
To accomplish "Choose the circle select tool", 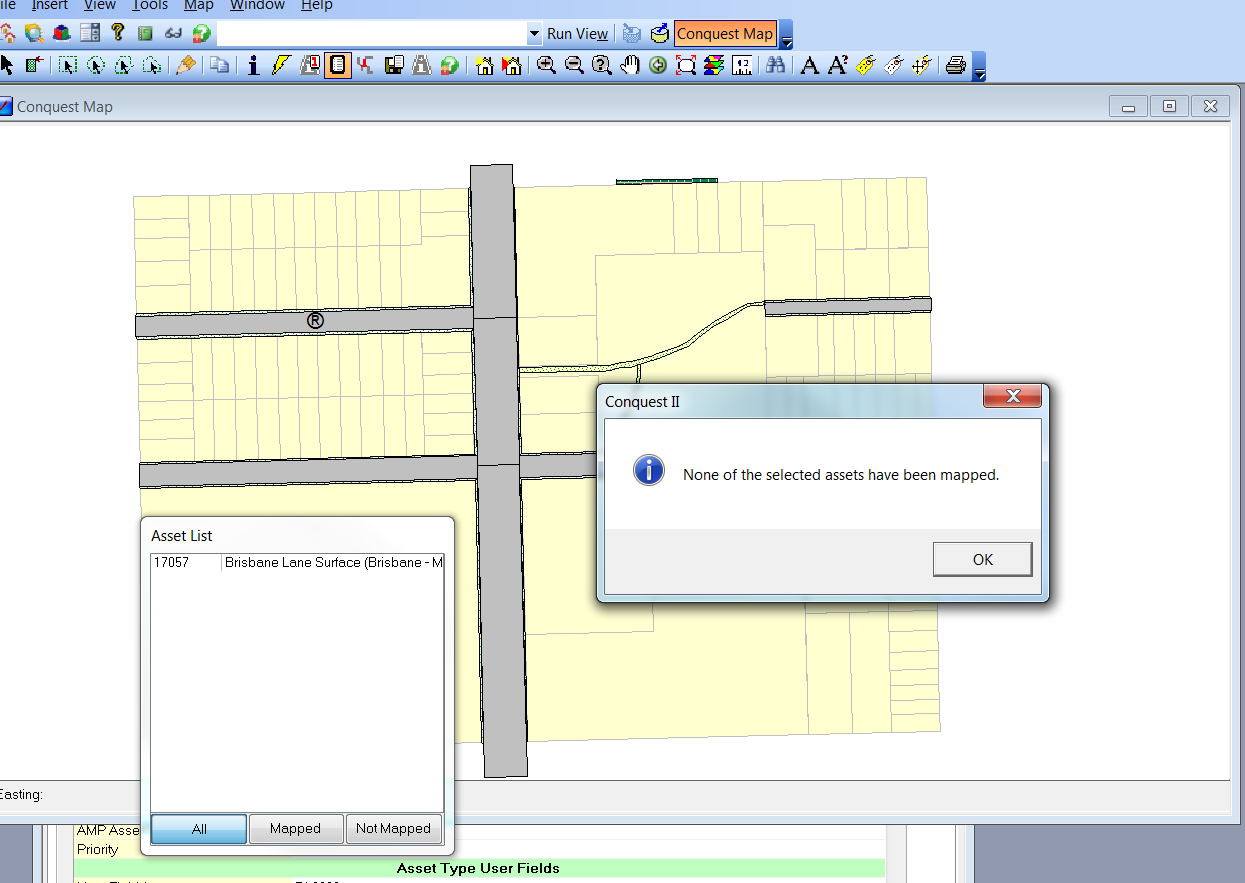I will (x=96, y=66).
